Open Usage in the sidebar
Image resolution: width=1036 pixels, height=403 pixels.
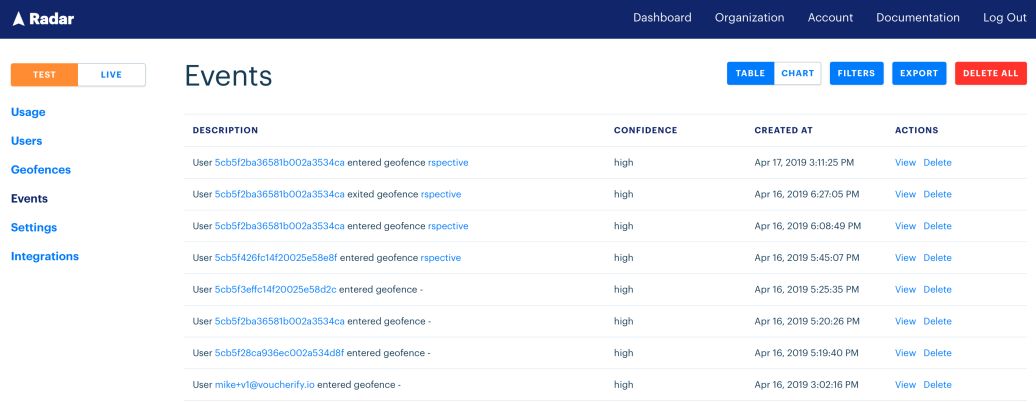[x=28, y=112]
